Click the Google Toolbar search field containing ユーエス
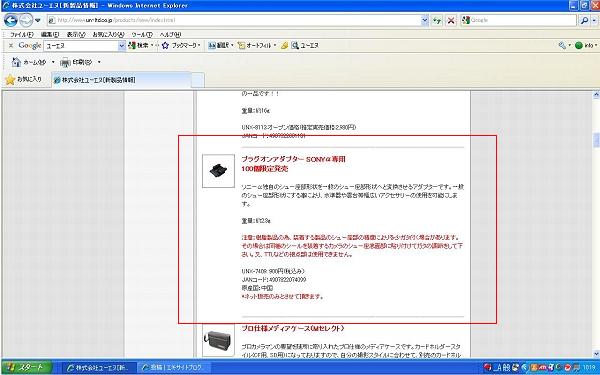 (81, 46)
